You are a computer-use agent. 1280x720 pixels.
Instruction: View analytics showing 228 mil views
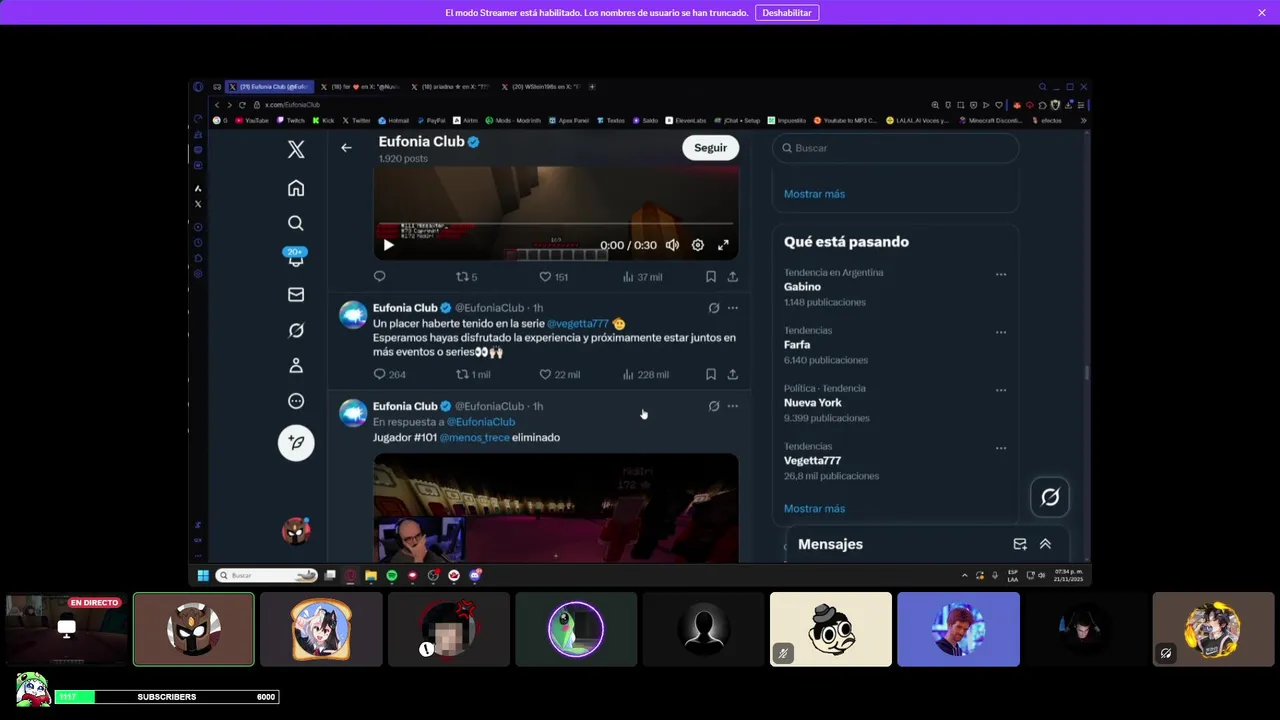645,374
